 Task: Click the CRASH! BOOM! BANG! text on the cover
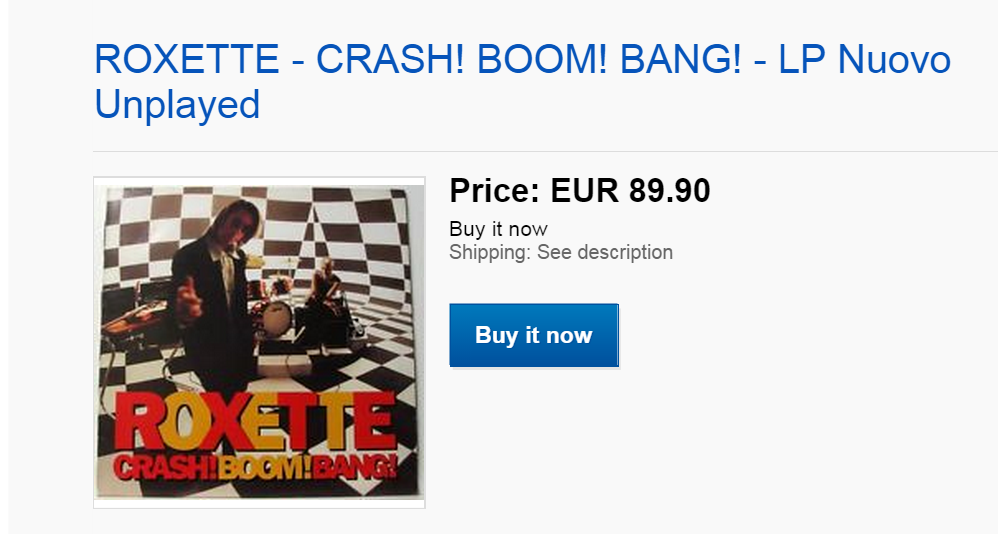[x=256, y=466]
